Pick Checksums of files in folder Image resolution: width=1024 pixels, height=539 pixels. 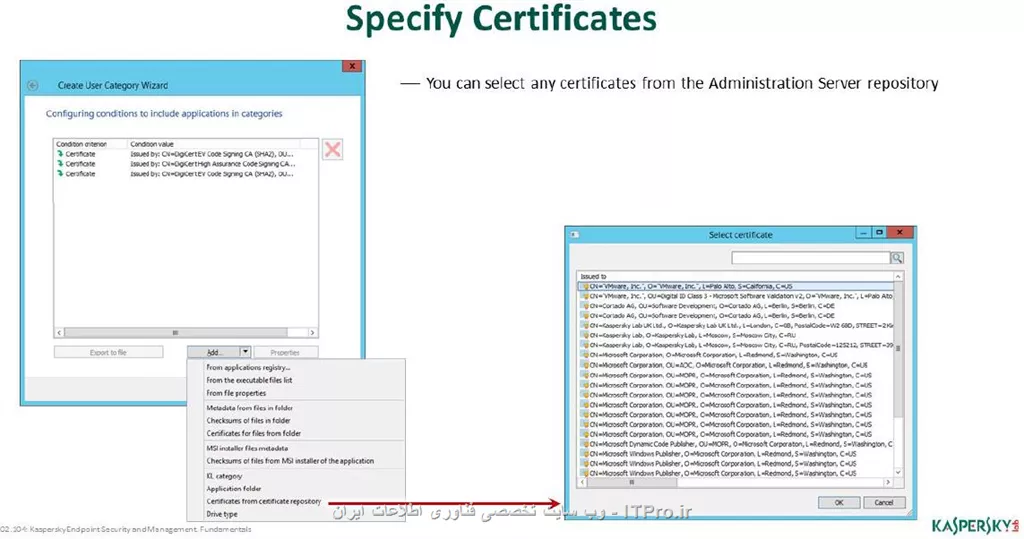(x=248, y=421)
